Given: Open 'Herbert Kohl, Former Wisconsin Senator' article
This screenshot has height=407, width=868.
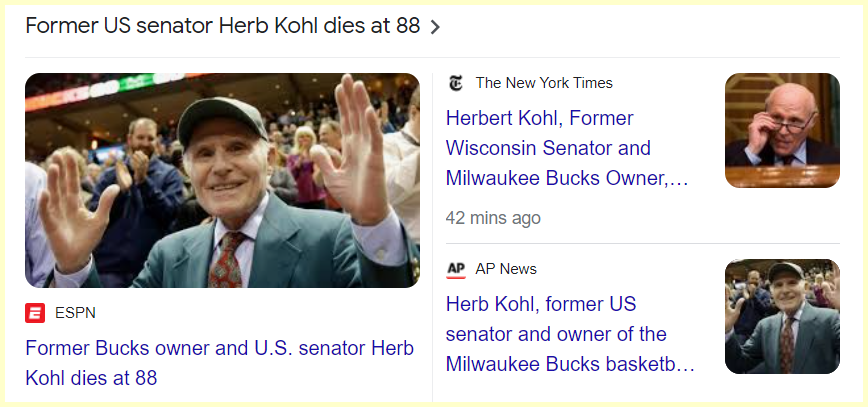Looking at the screenshot, I should (540, 118).
